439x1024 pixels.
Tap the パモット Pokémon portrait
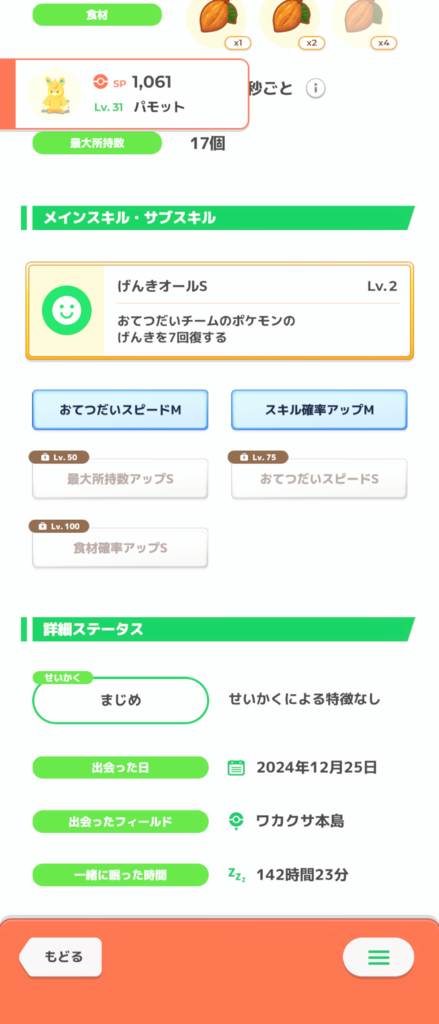(54, 94)
